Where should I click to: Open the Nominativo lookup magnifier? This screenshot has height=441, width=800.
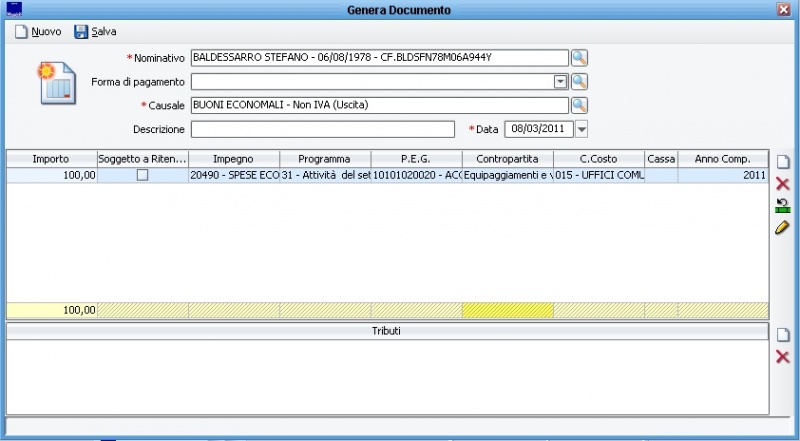pos(579,57)
